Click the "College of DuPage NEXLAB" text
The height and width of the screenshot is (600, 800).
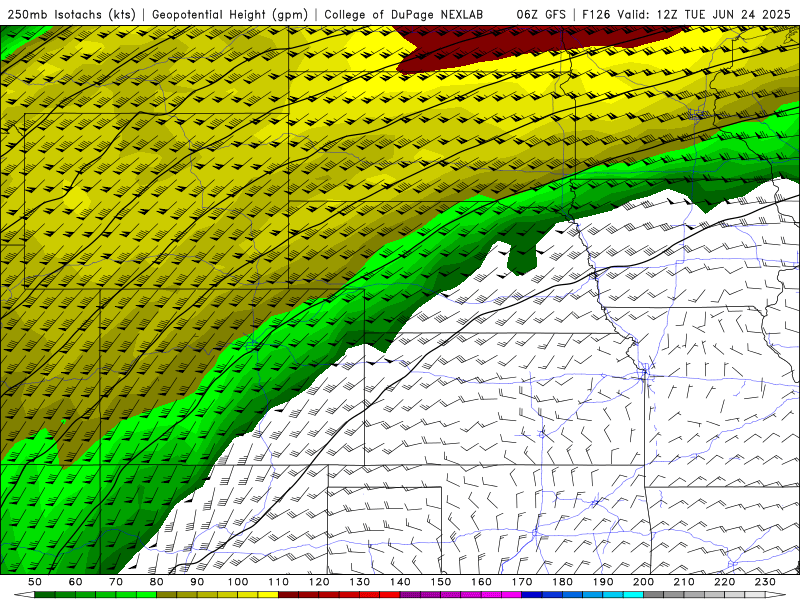pyautogui.click(x=404, y=14)
